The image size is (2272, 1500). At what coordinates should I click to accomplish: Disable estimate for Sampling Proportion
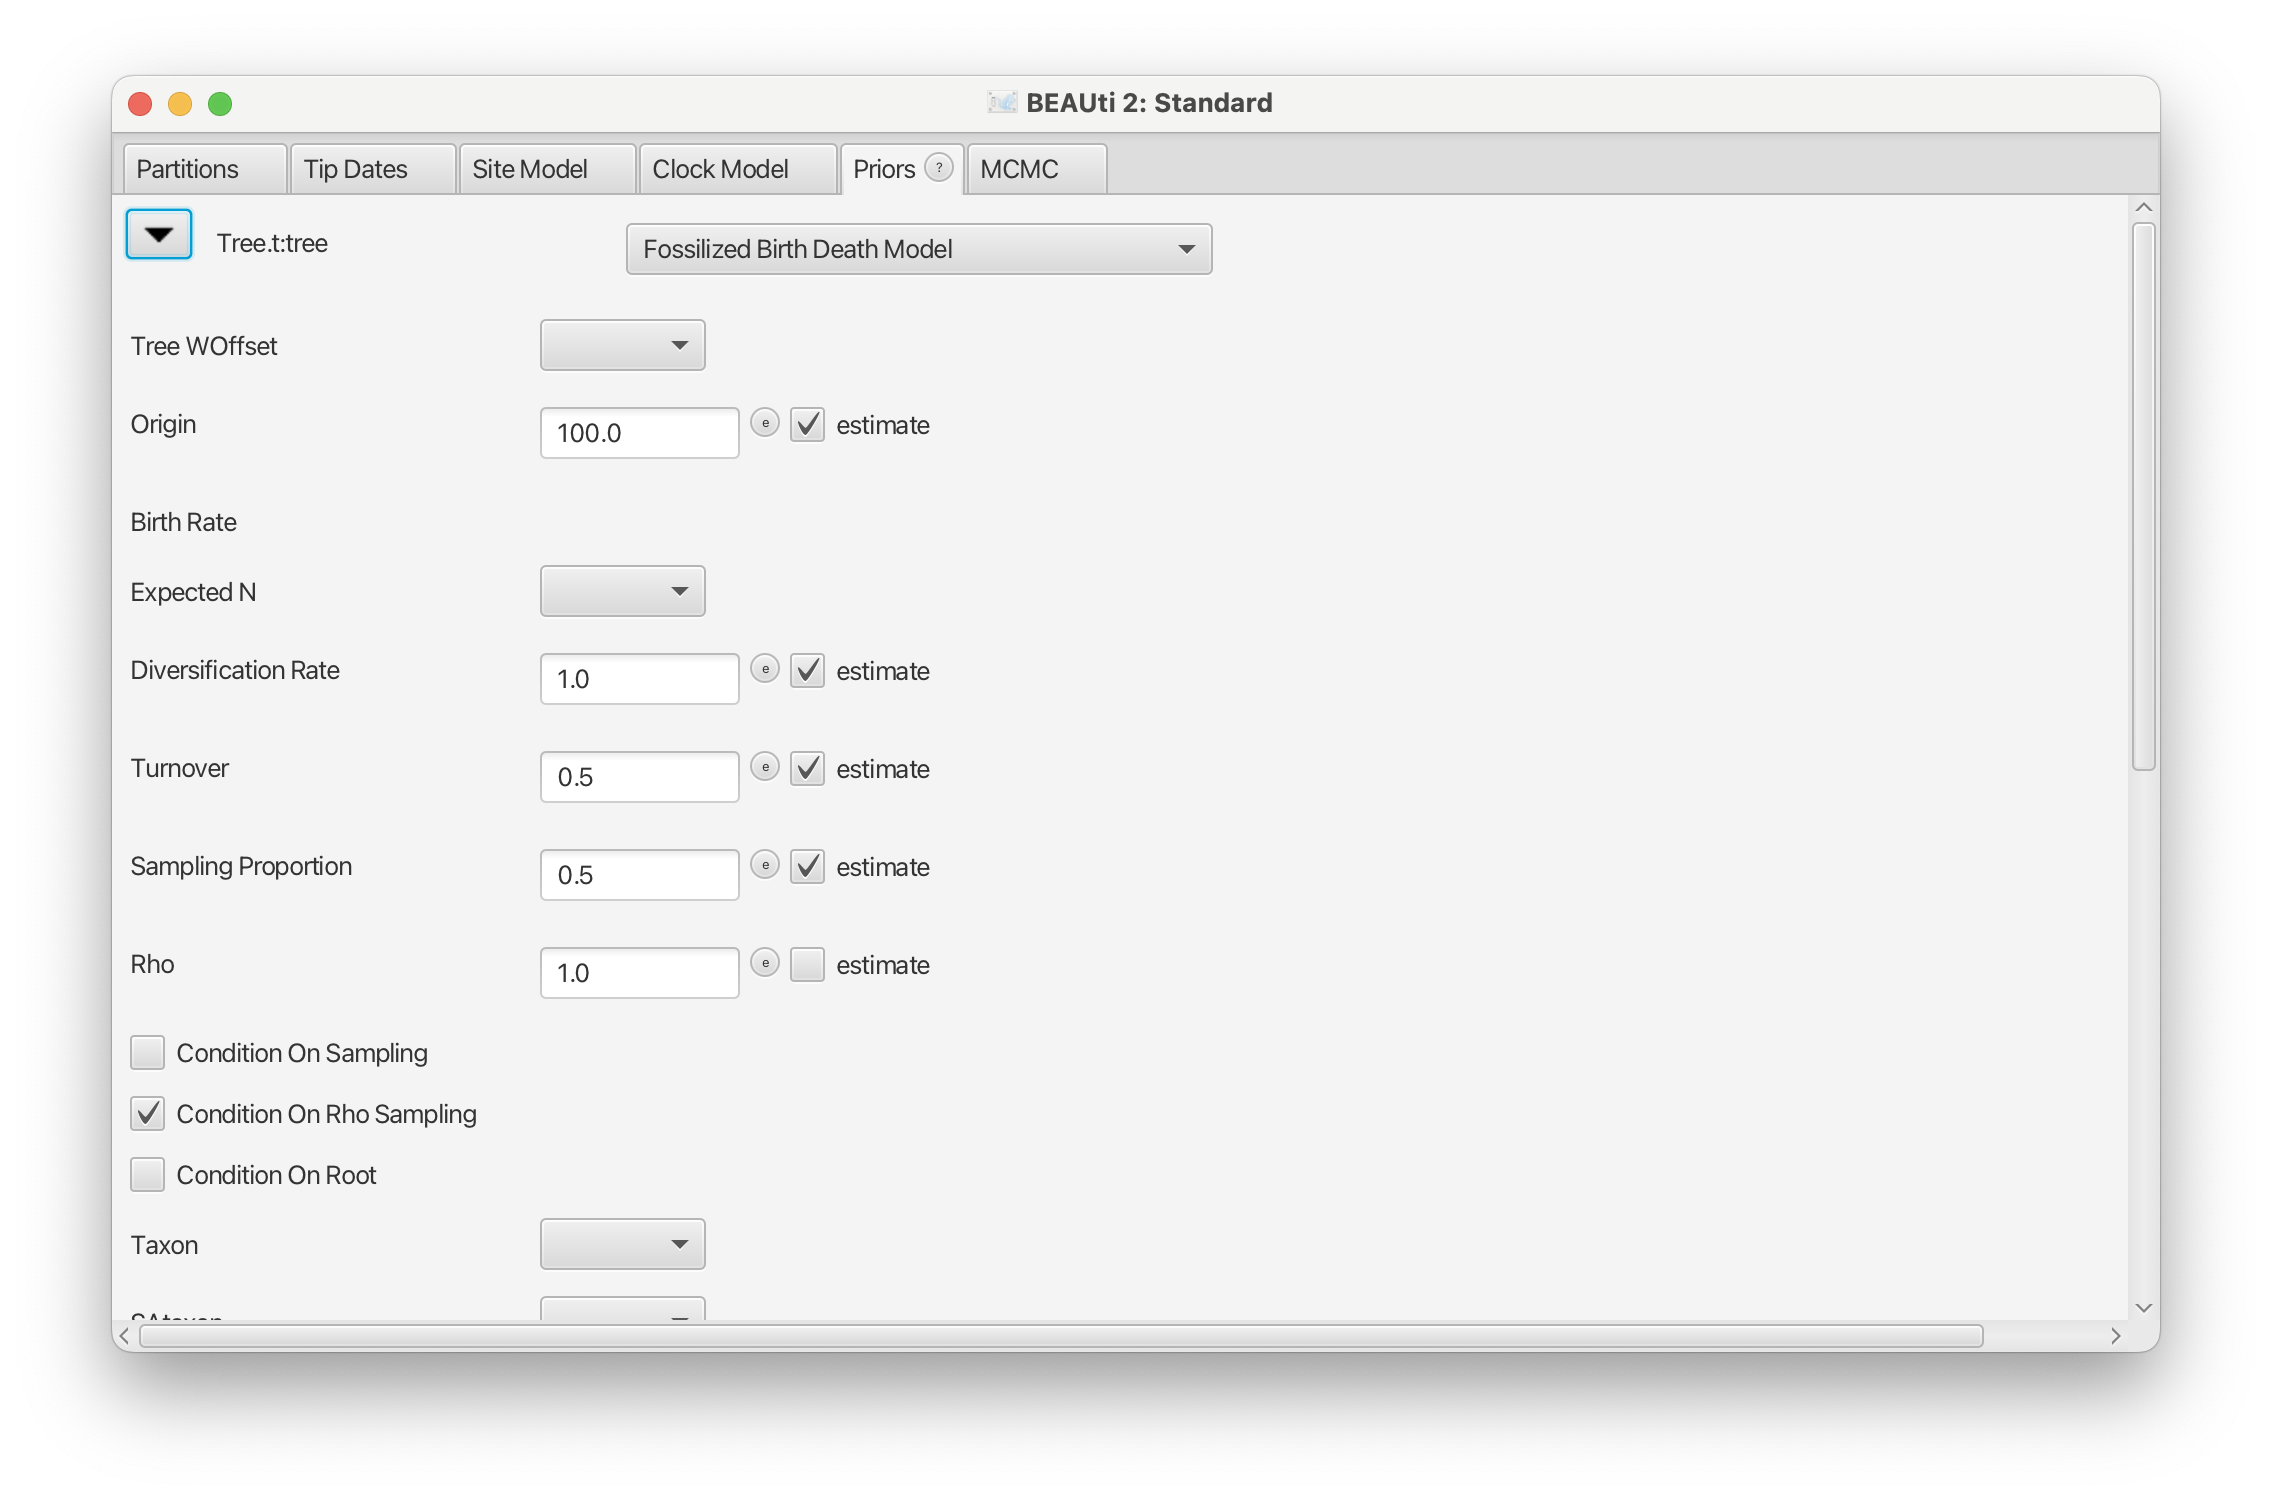[807, 867]
